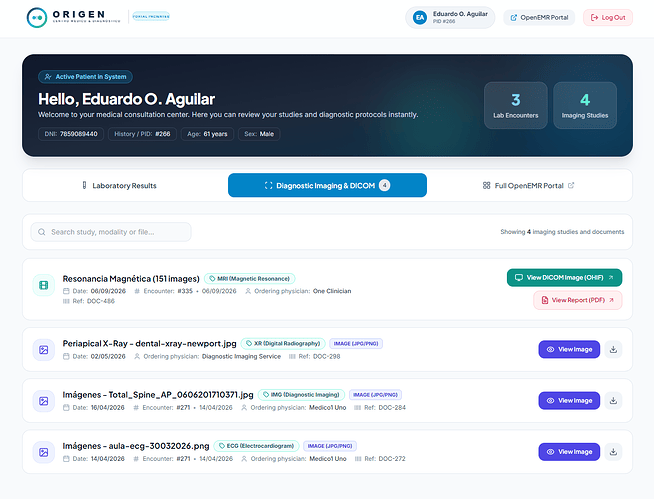This screenshot has height=499, width=654.
Task: Click the count badge on Diagnostic Imaging tab
Action: [x=385, y=185]
